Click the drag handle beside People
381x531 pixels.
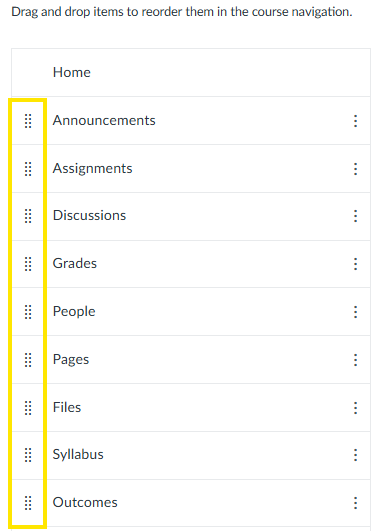pyautogui.click(x=28, y=312)
